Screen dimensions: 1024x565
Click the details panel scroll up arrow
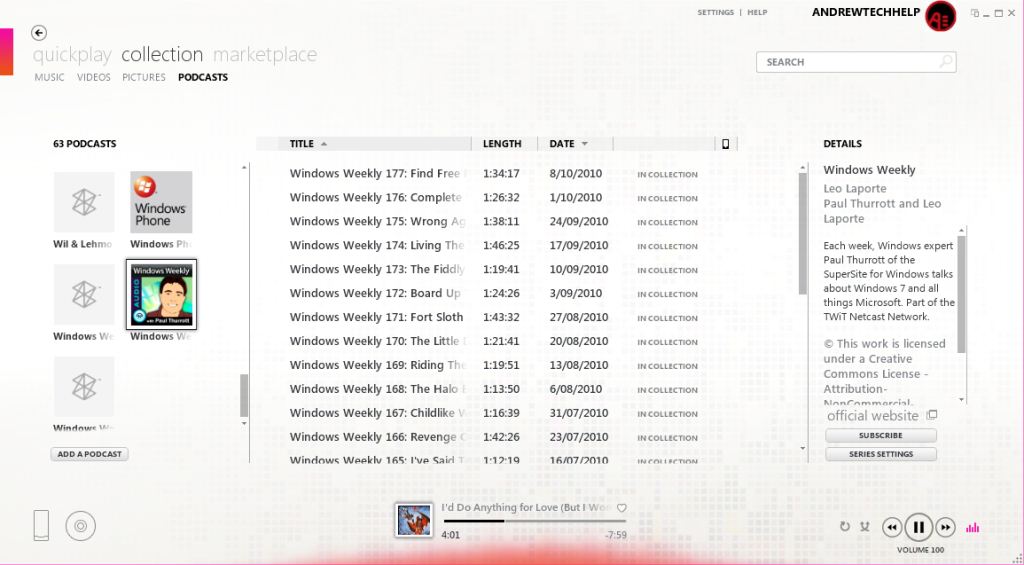click(x=961, y=231)
